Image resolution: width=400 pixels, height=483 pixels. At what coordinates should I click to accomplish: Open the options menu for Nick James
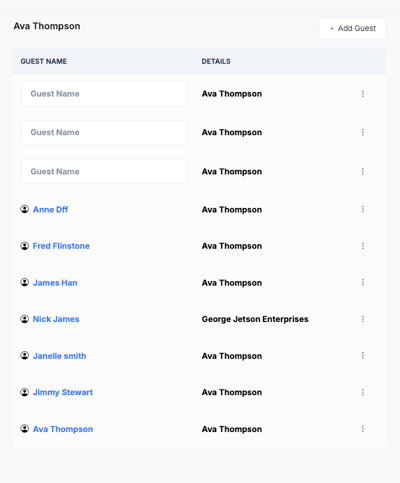363,319
